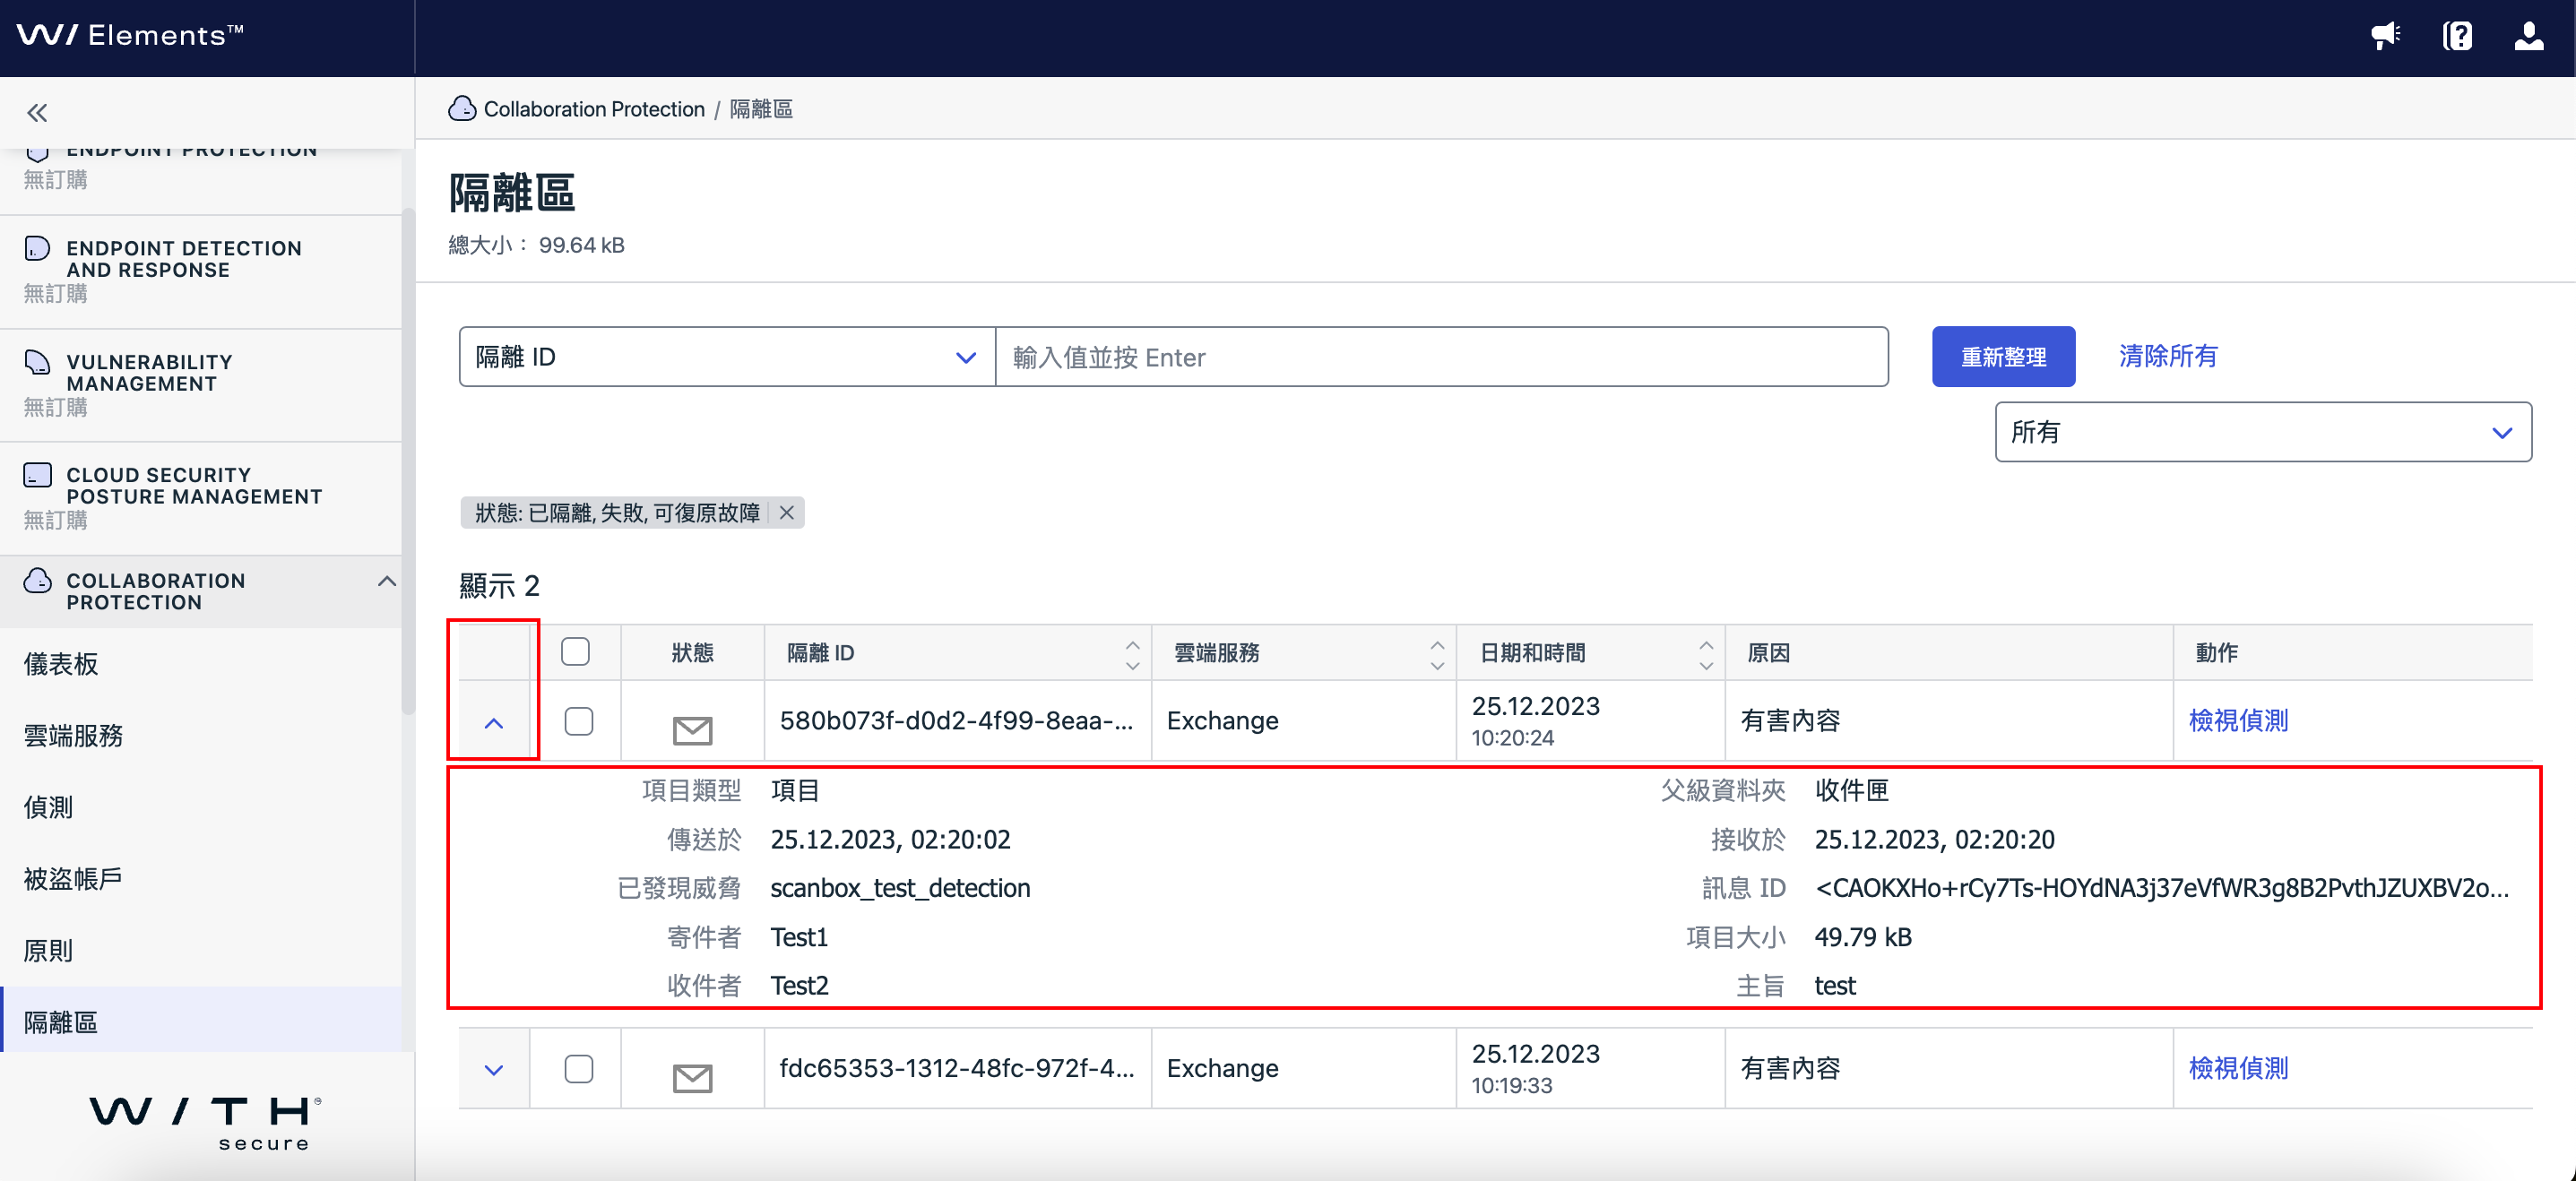Click the sender value Test1
This screenshot has width=2576, height=1181.
click(799, 937)
